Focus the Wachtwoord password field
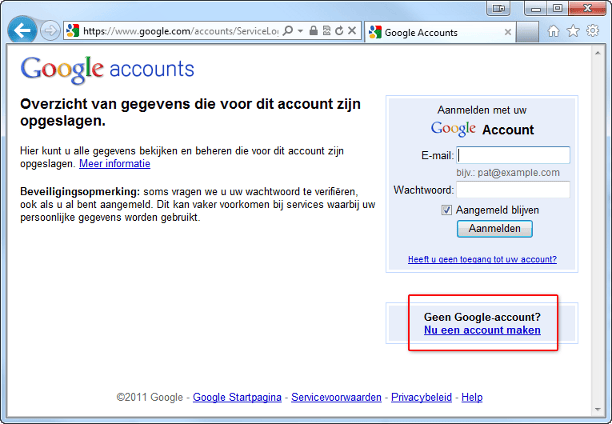612x424 pixels. tap(513, 190)
